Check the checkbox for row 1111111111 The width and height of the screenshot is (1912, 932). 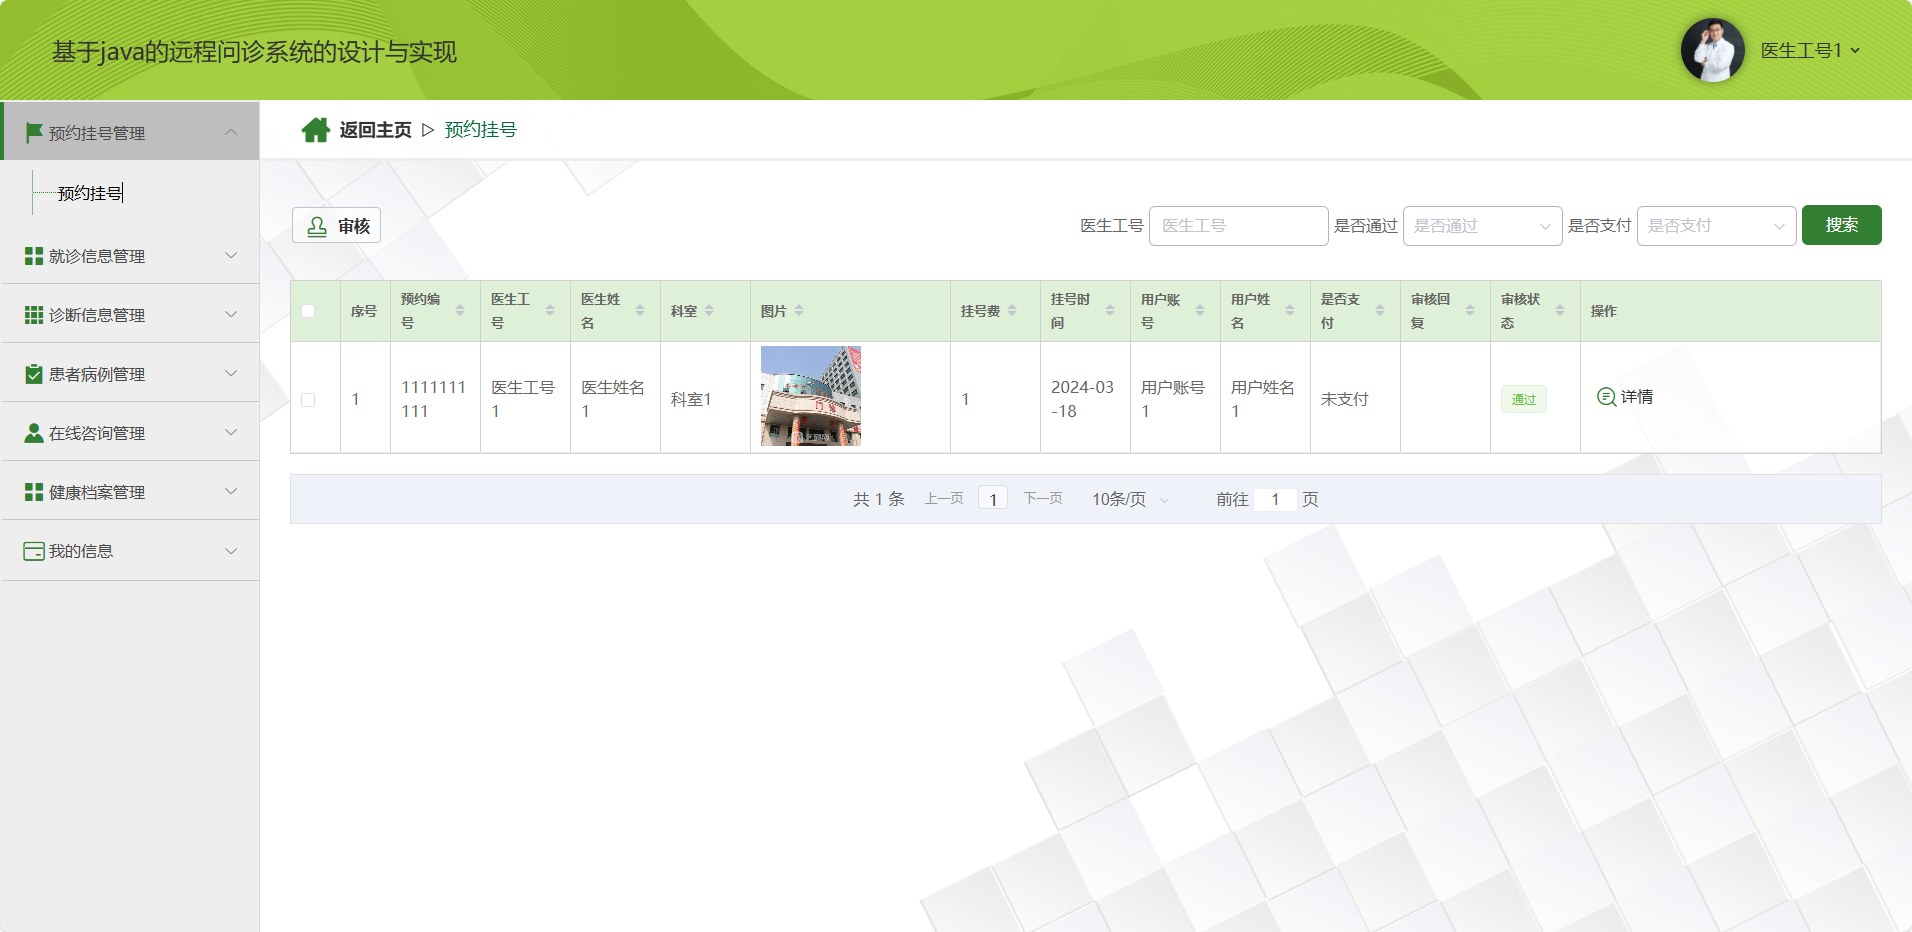308,400
